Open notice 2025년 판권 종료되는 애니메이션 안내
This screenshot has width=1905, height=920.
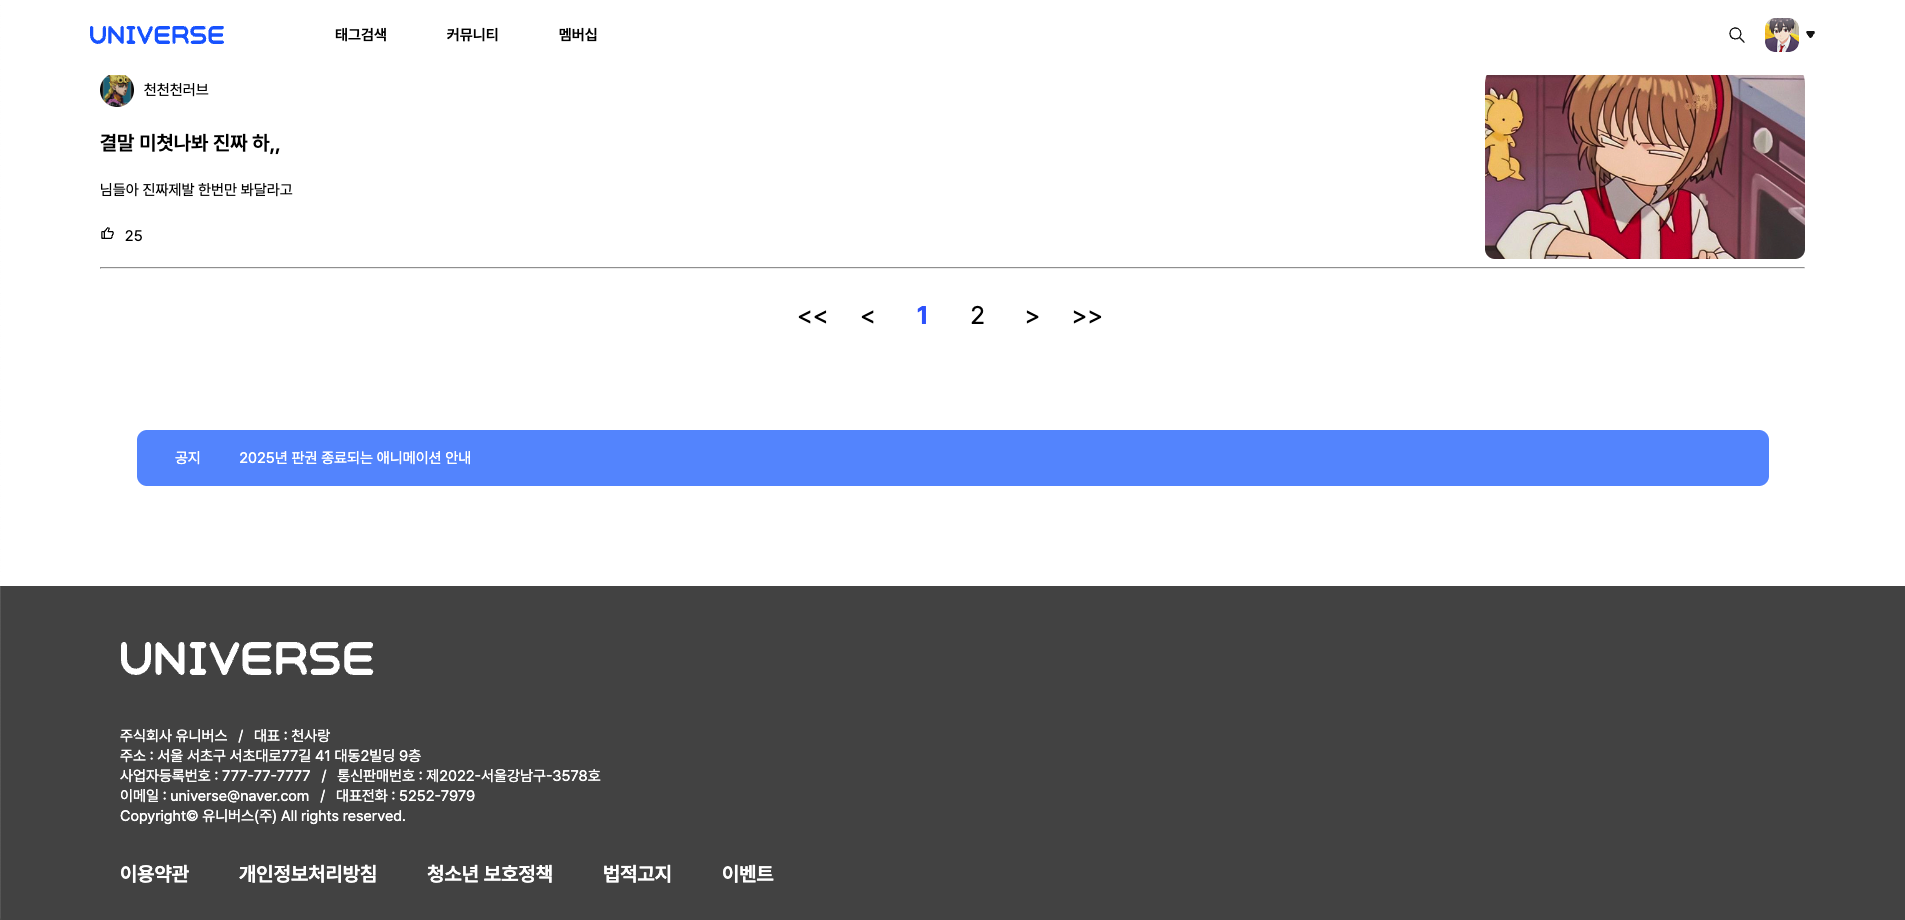[355, 458]
